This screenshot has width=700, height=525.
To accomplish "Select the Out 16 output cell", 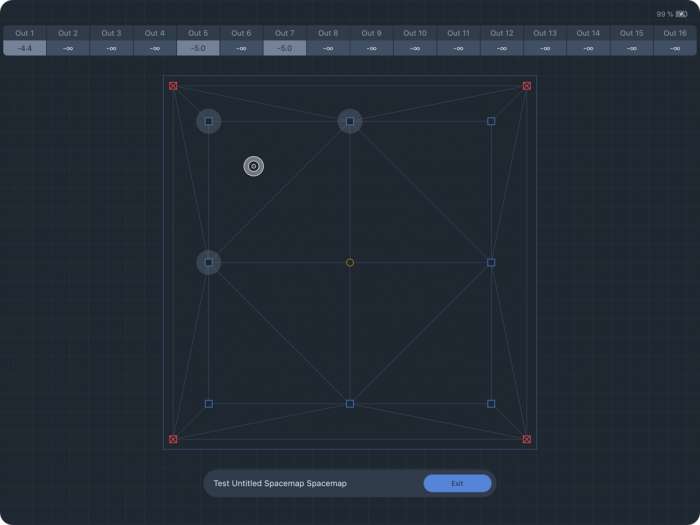I will pos(675,41).
